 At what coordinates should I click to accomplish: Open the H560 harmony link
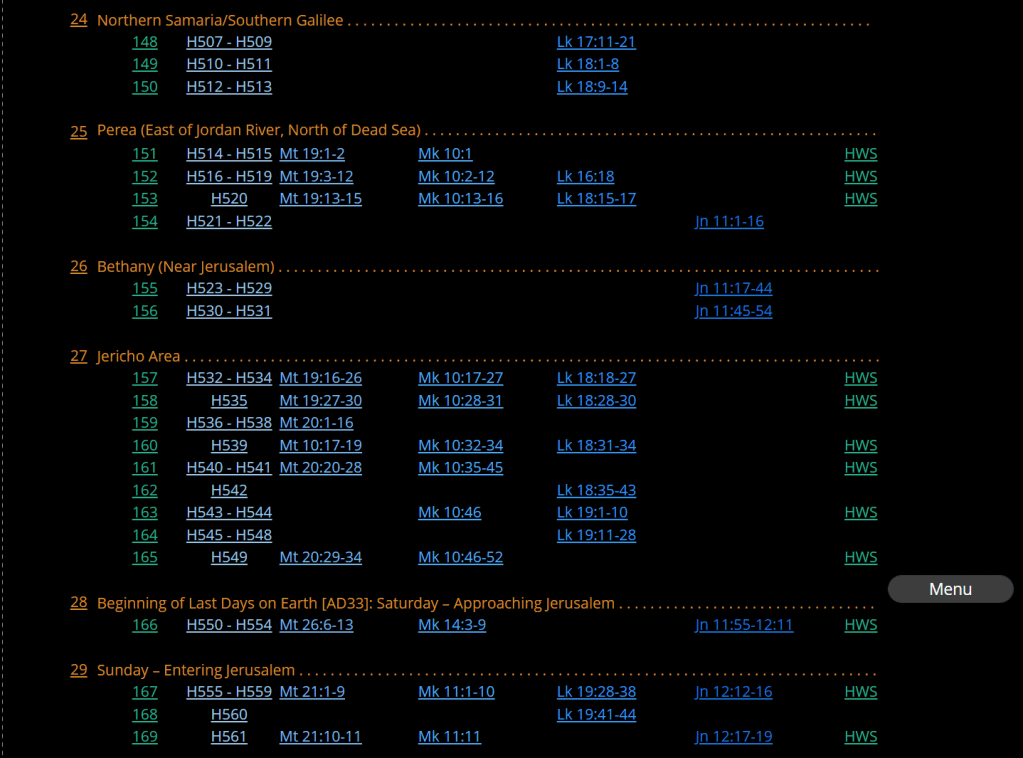[229, 714]
